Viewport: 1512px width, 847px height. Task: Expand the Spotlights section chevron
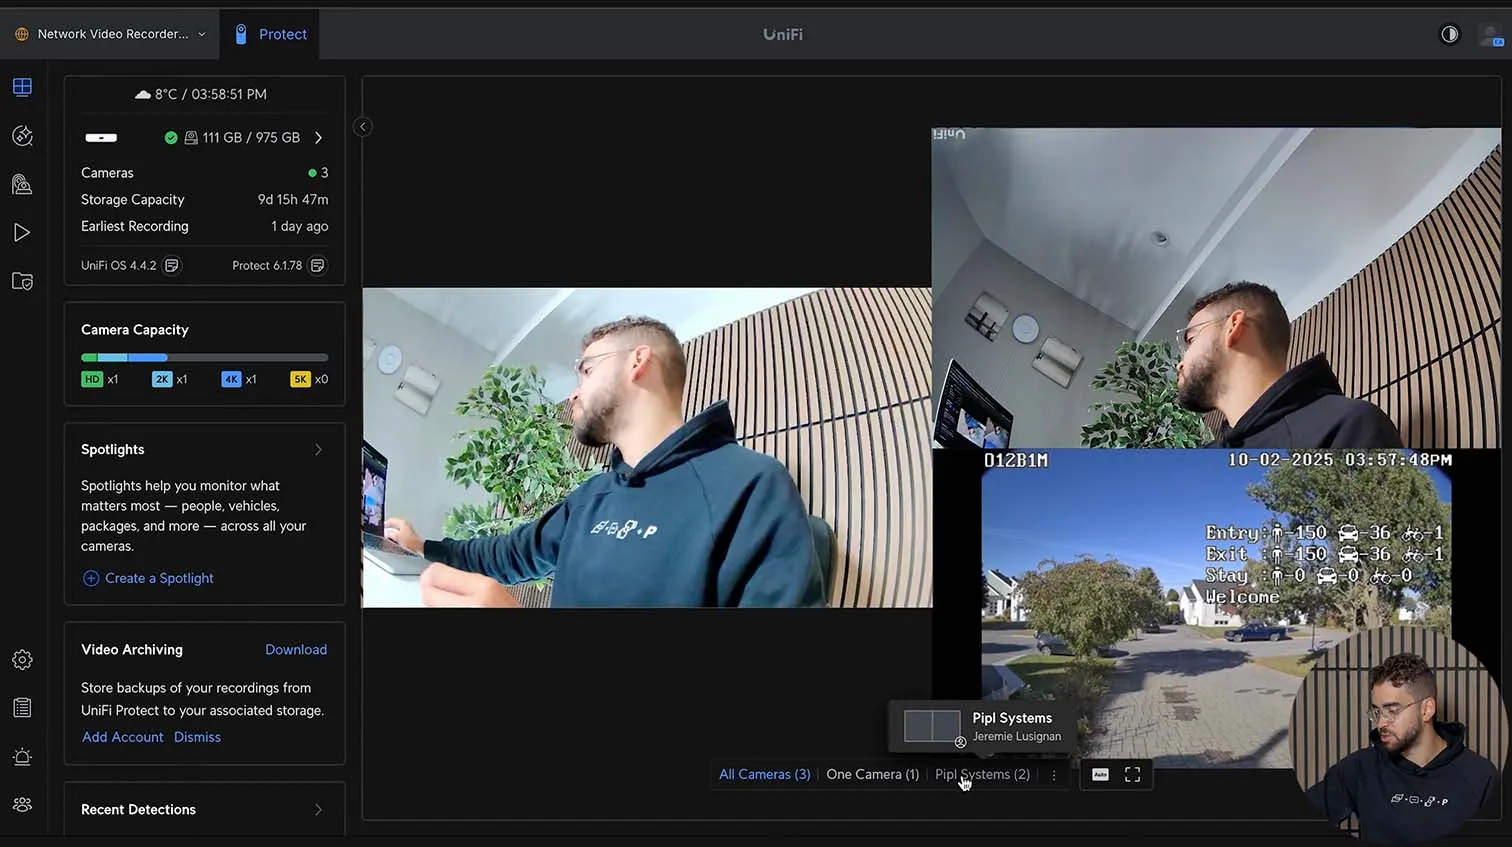click(x=318, y=450)
